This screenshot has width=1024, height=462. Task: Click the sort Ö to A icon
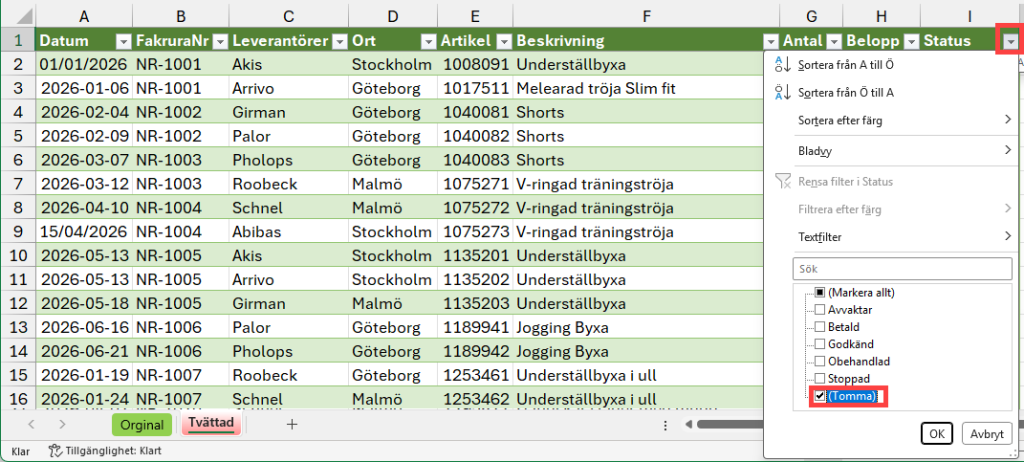(782, 93)
